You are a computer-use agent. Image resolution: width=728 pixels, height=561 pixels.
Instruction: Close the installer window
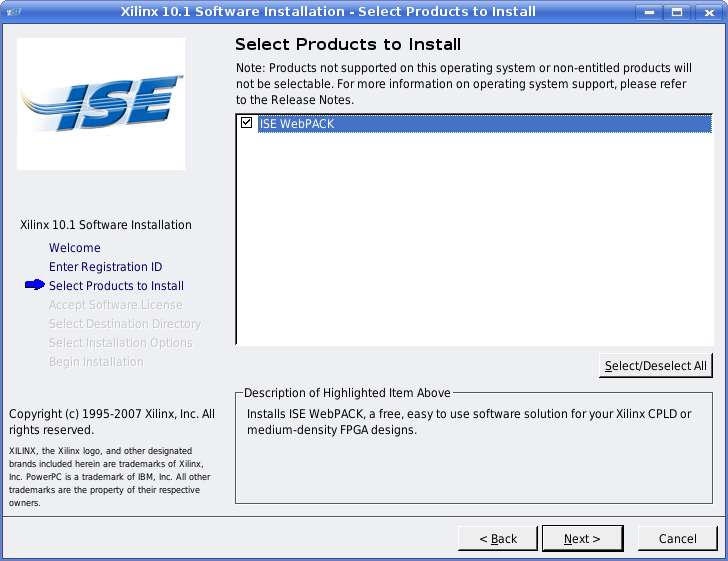pyautogui.click(x=704, y=12)
